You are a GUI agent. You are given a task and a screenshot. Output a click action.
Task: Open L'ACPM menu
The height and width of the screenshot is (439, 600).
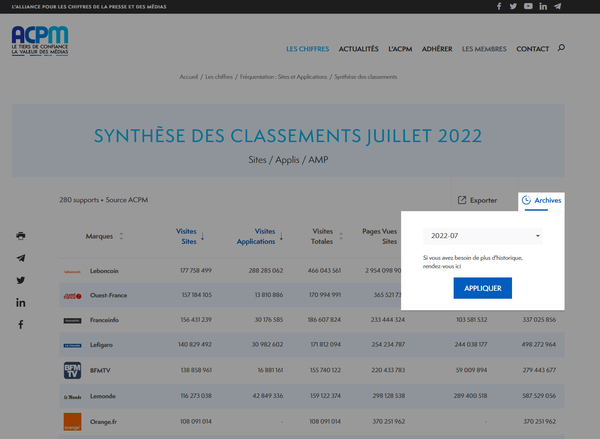tap(400, 49)
